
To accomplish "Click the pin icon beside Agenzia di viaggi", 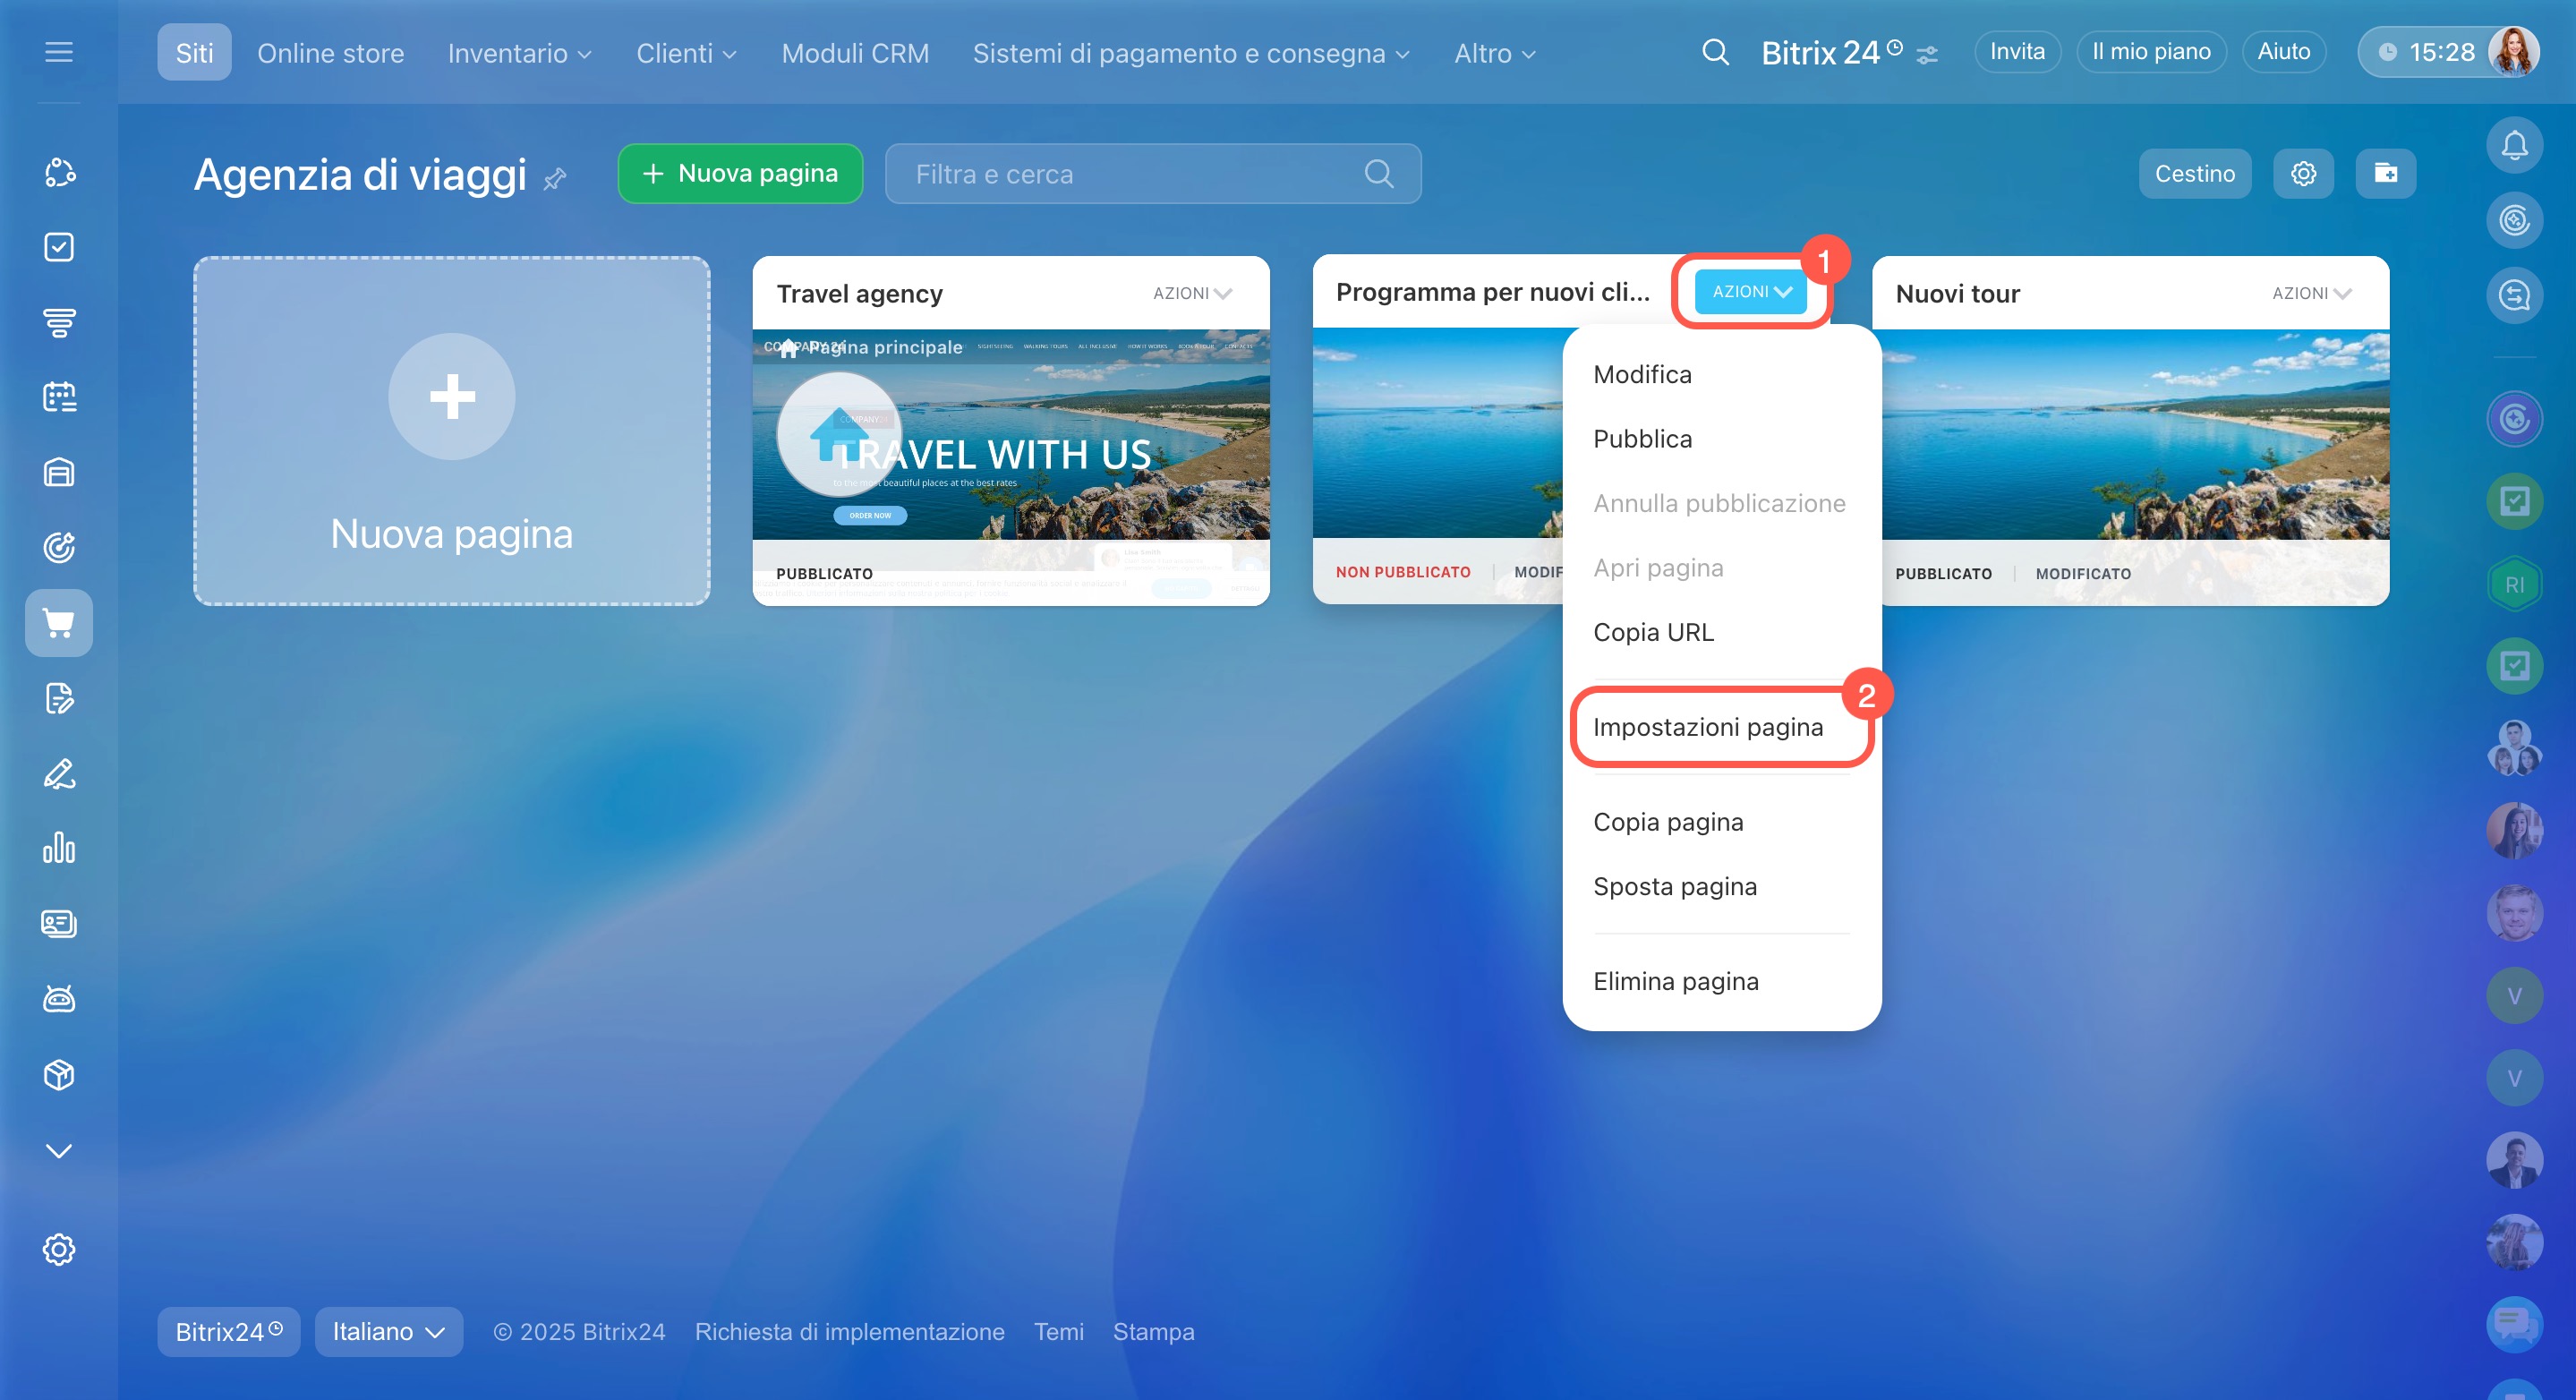I will point(555,179).
